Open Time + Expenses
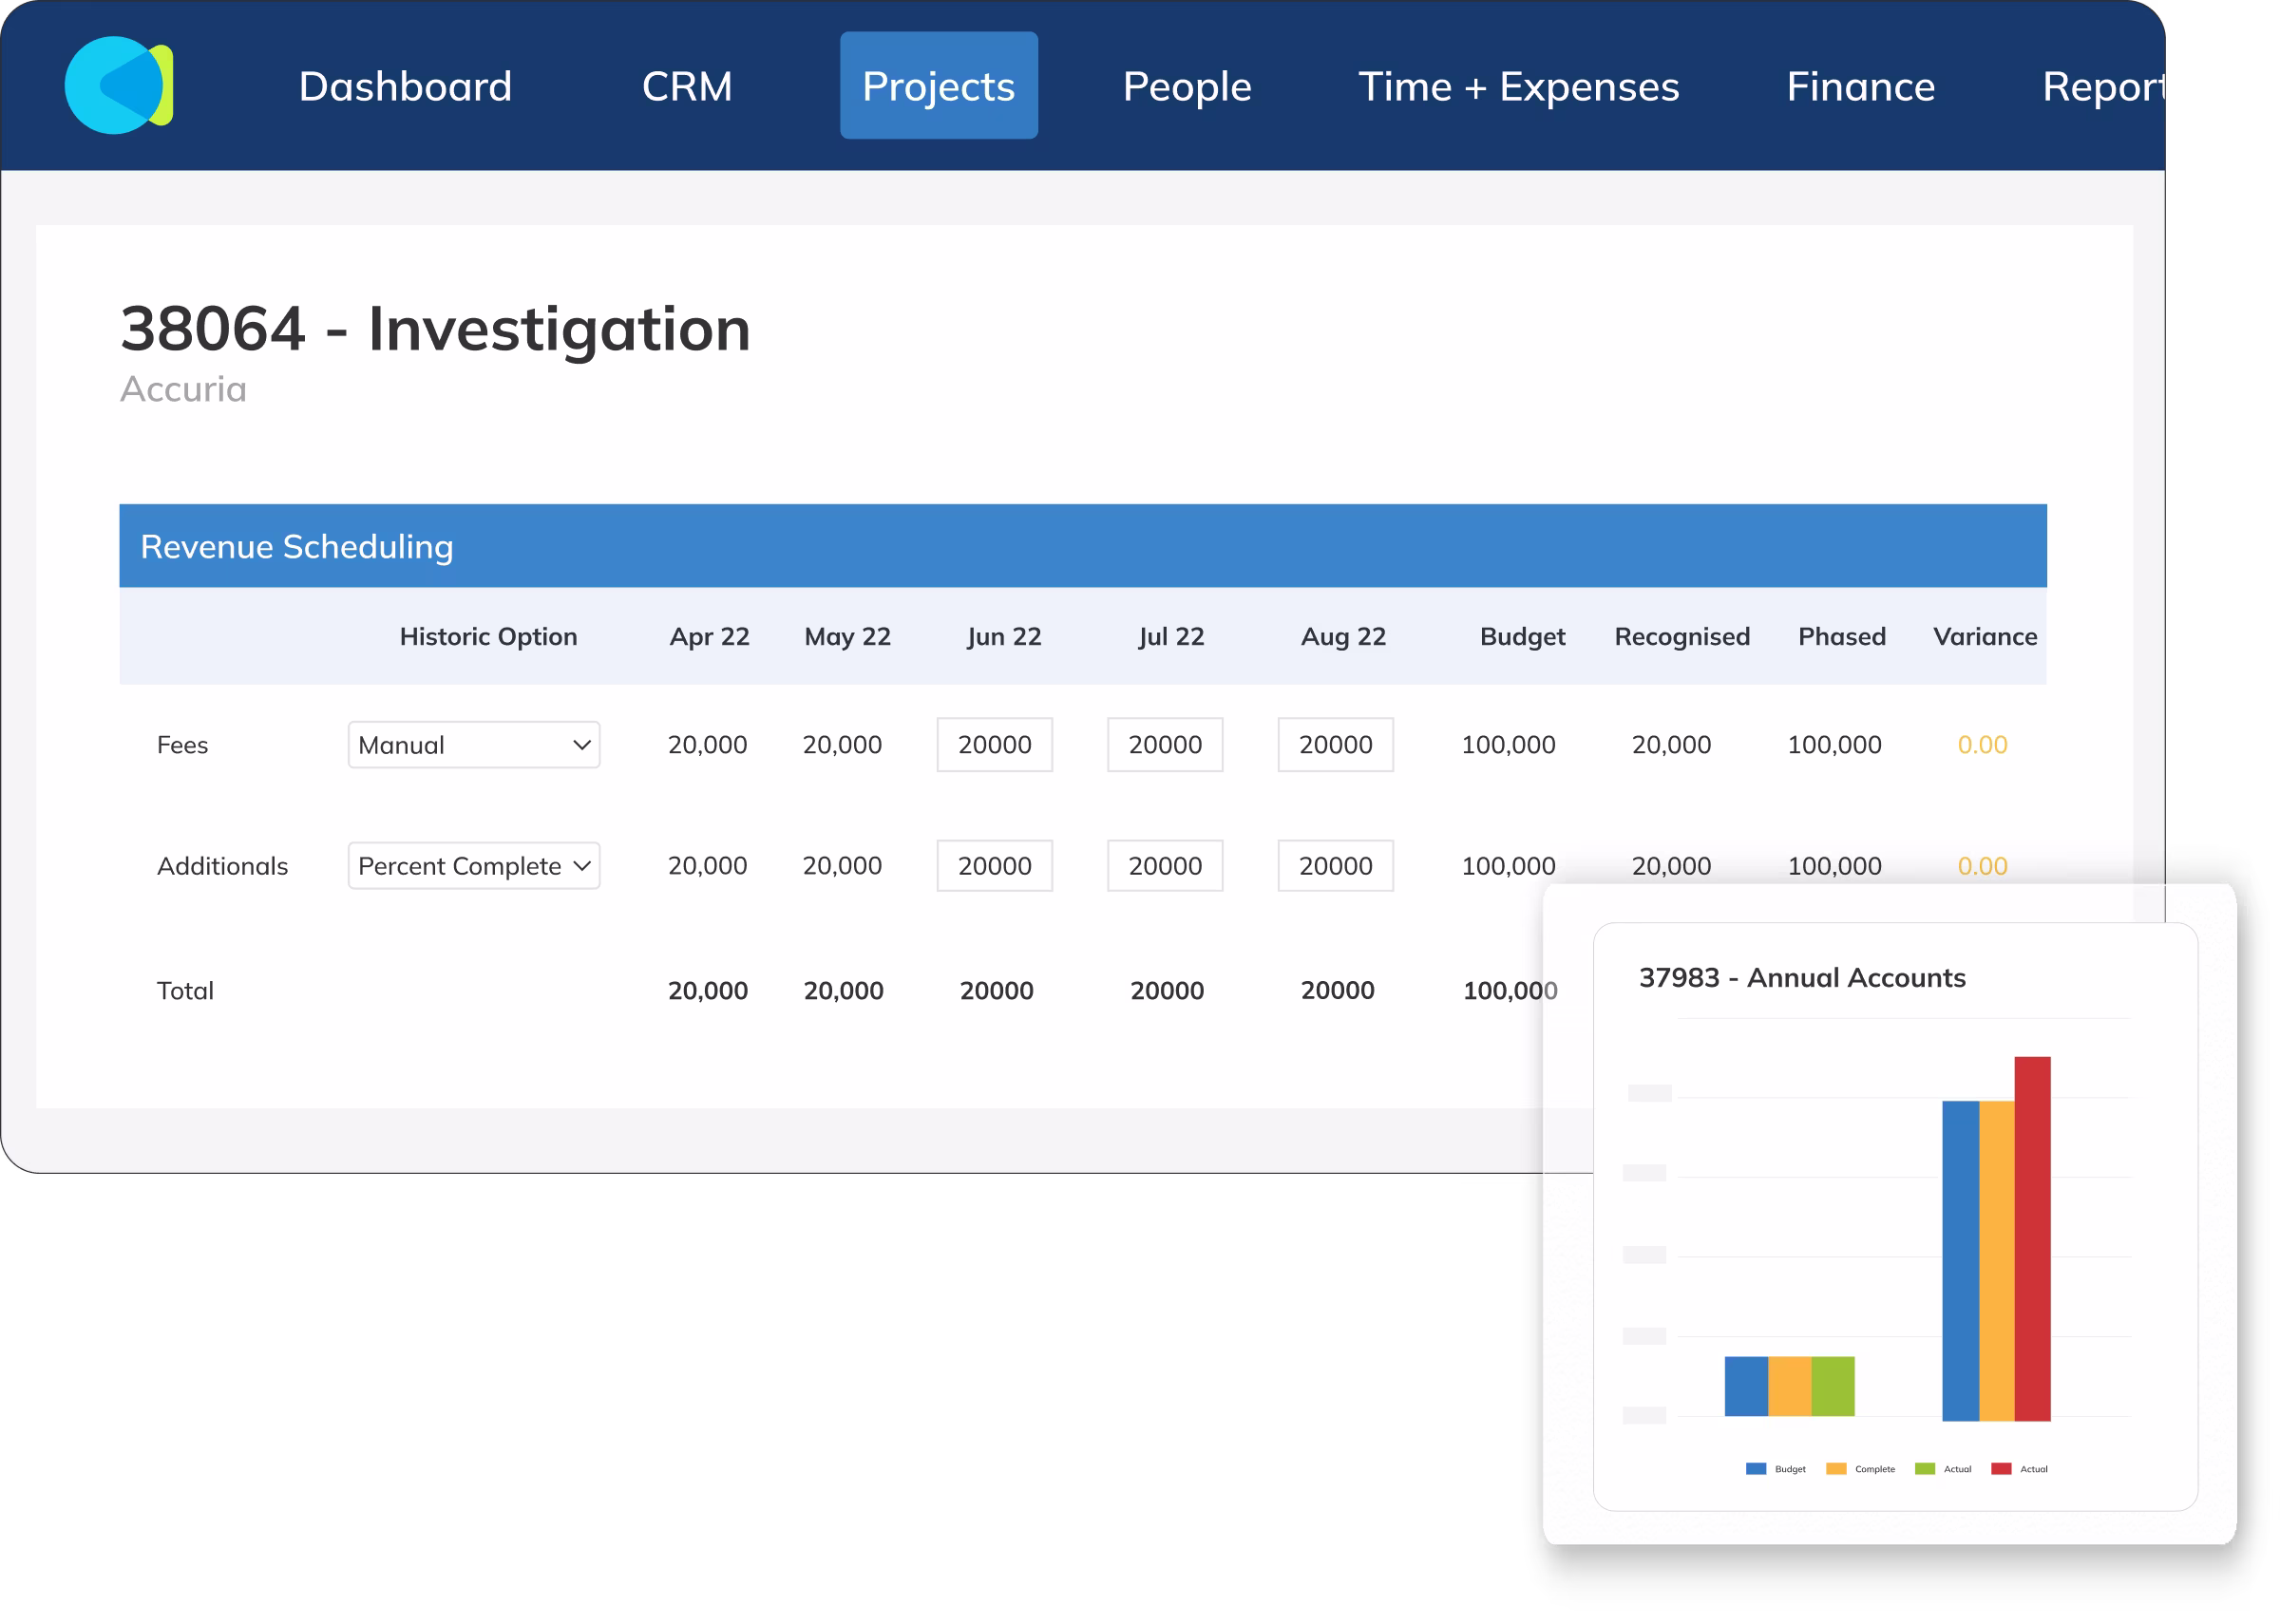 (x=1519, y=85)
